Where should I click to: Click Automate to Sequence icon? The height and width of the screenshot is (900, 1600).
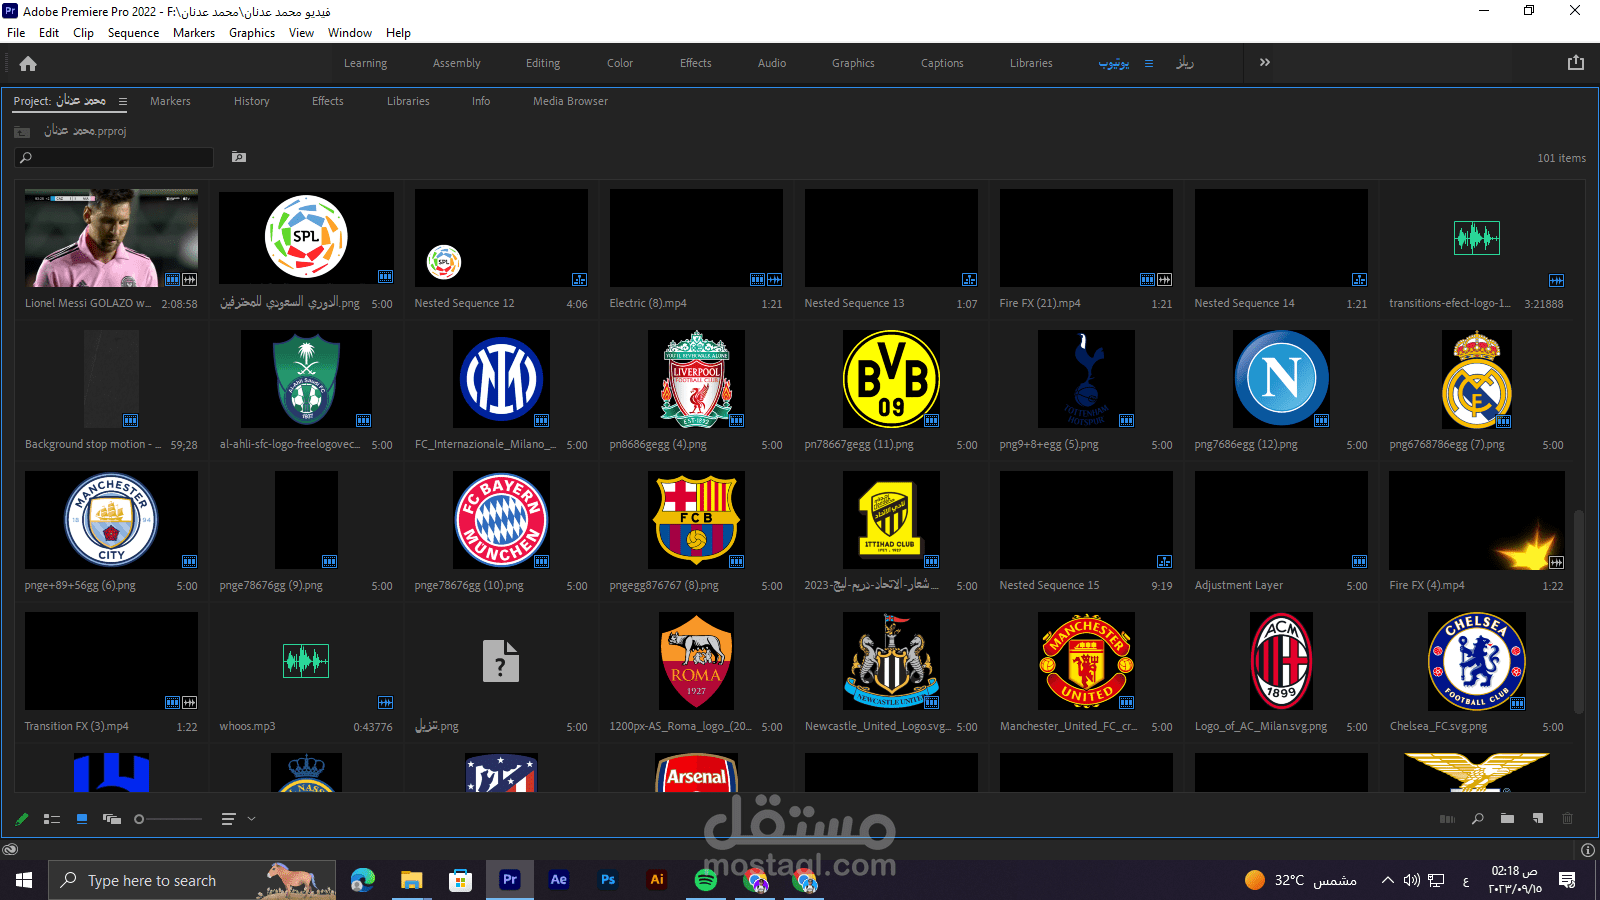pos(1447,819)
